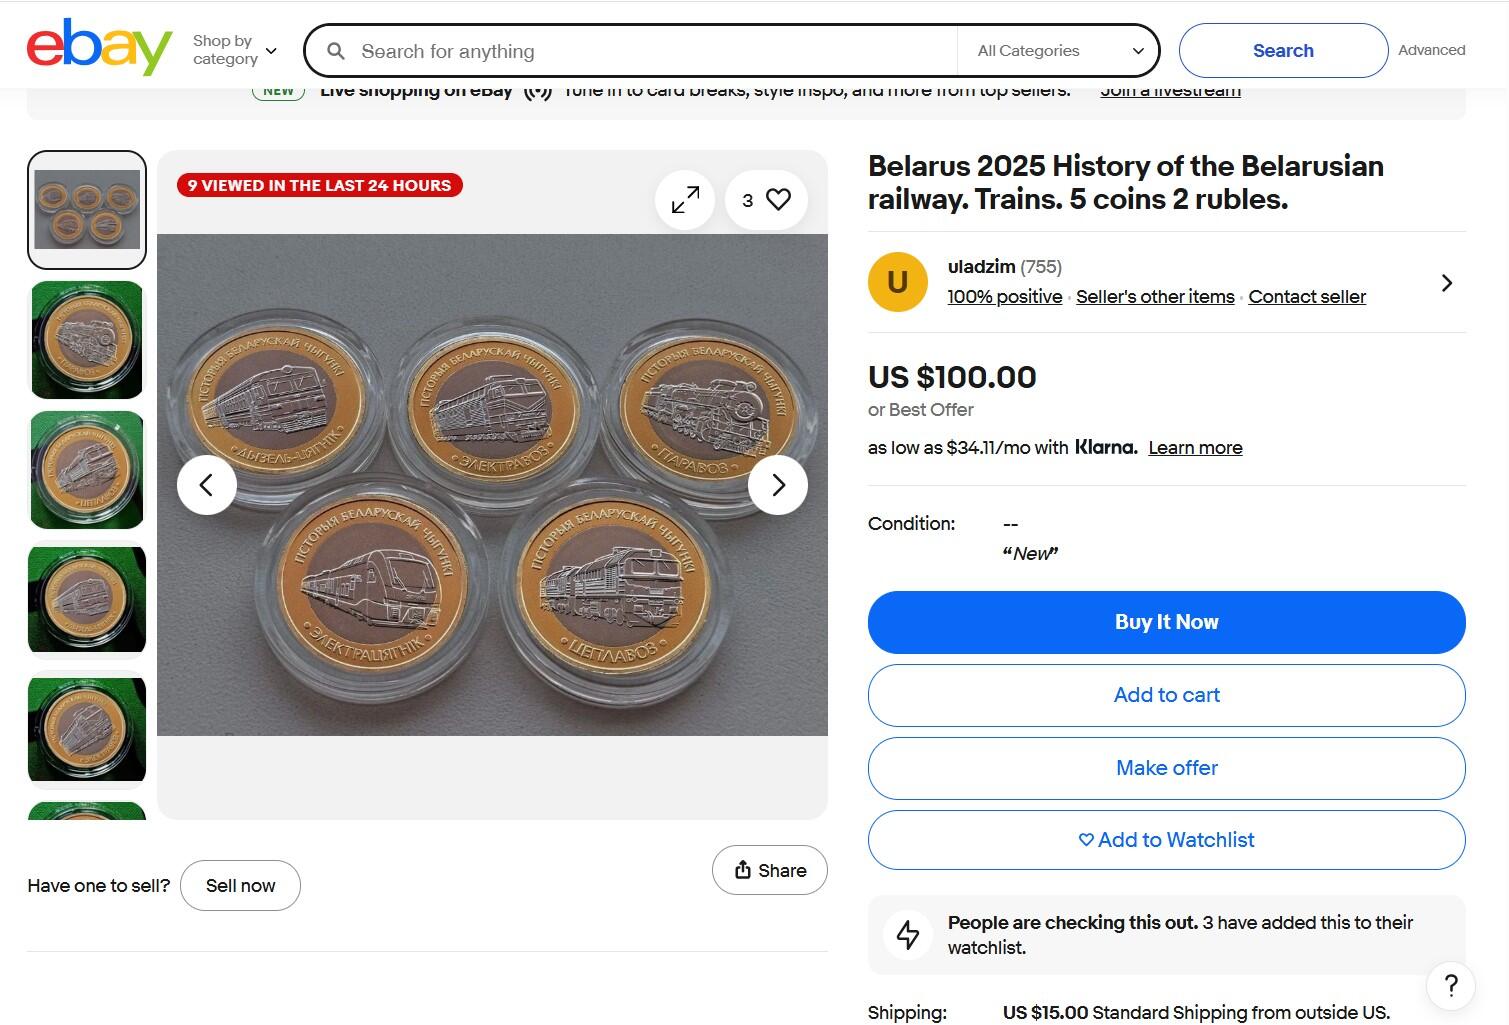Click the Share button
The height and width of the screenshot is (1025, 1509).
[x=770, y=870]
